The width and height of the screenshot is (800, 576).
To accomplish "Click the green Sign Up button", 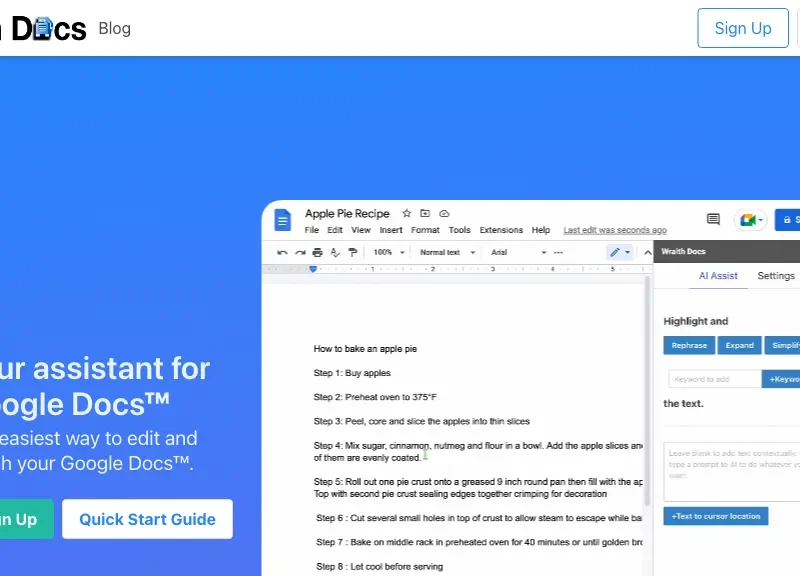I will pyautogui.click(x=26, y=519).
